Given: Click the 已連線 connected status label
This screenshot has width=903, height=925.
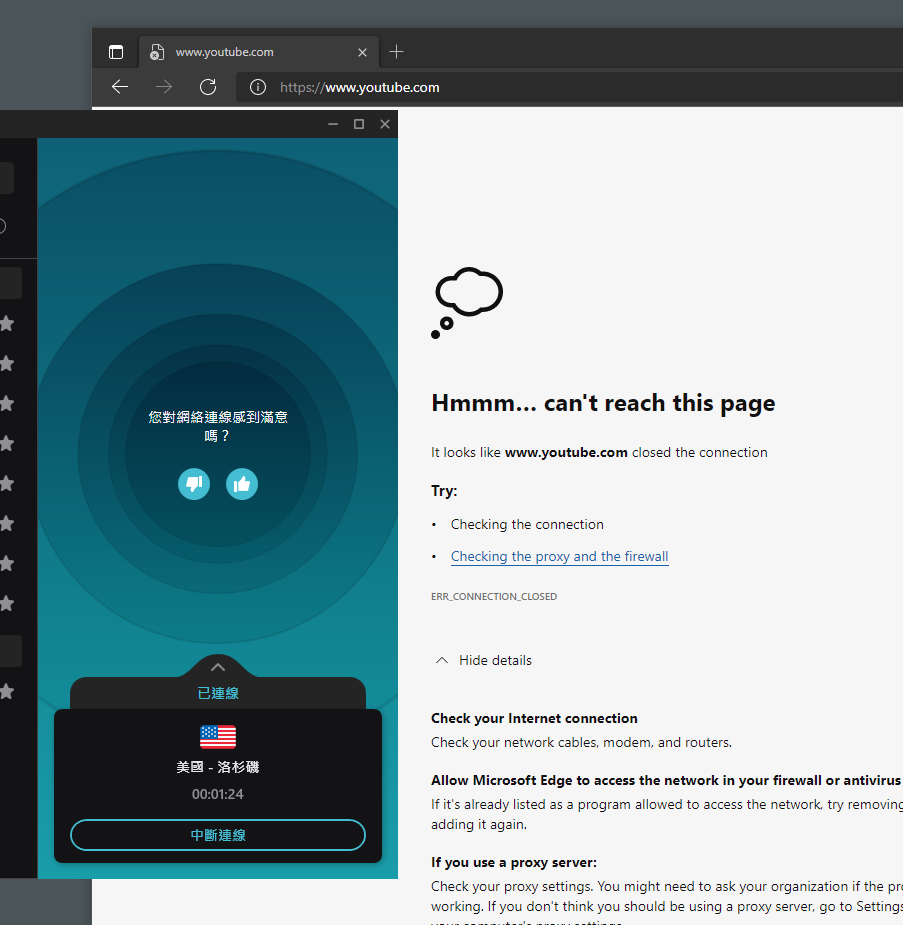Looking at the screenshot, I should pyautogui.click(x=218, y=693).
